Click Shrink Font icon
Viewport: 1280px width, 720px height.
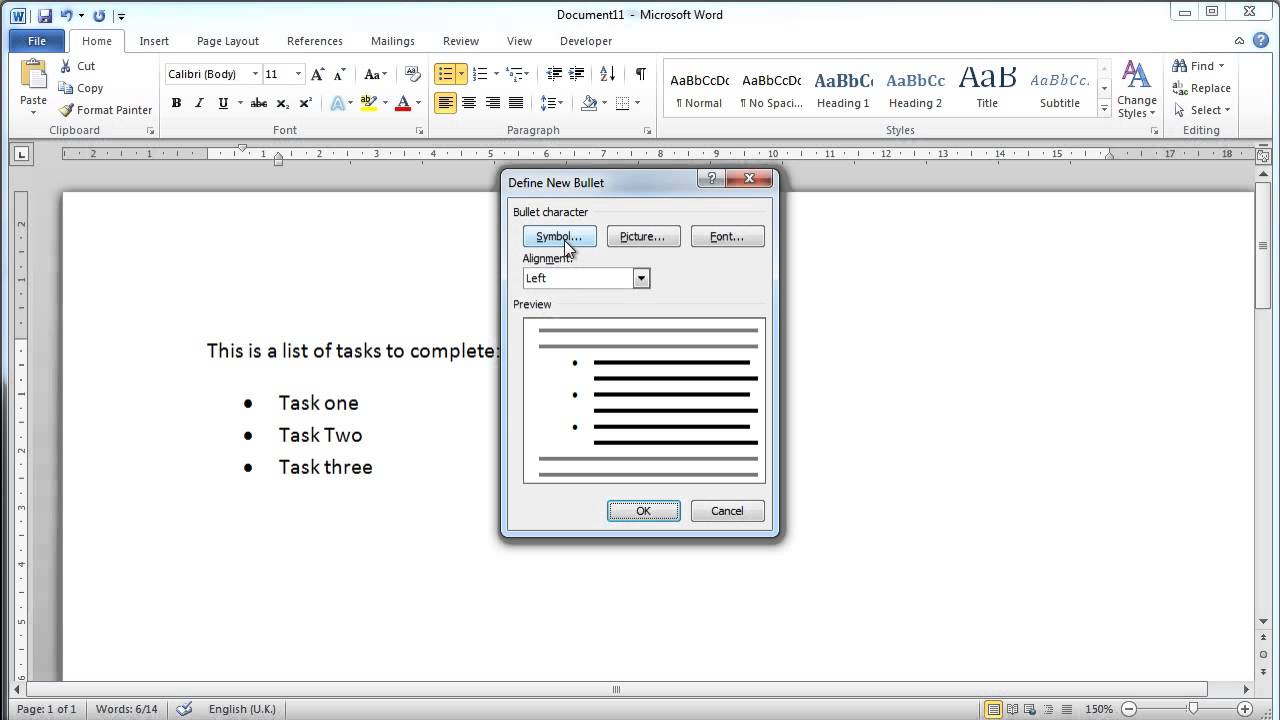point(338,74)
